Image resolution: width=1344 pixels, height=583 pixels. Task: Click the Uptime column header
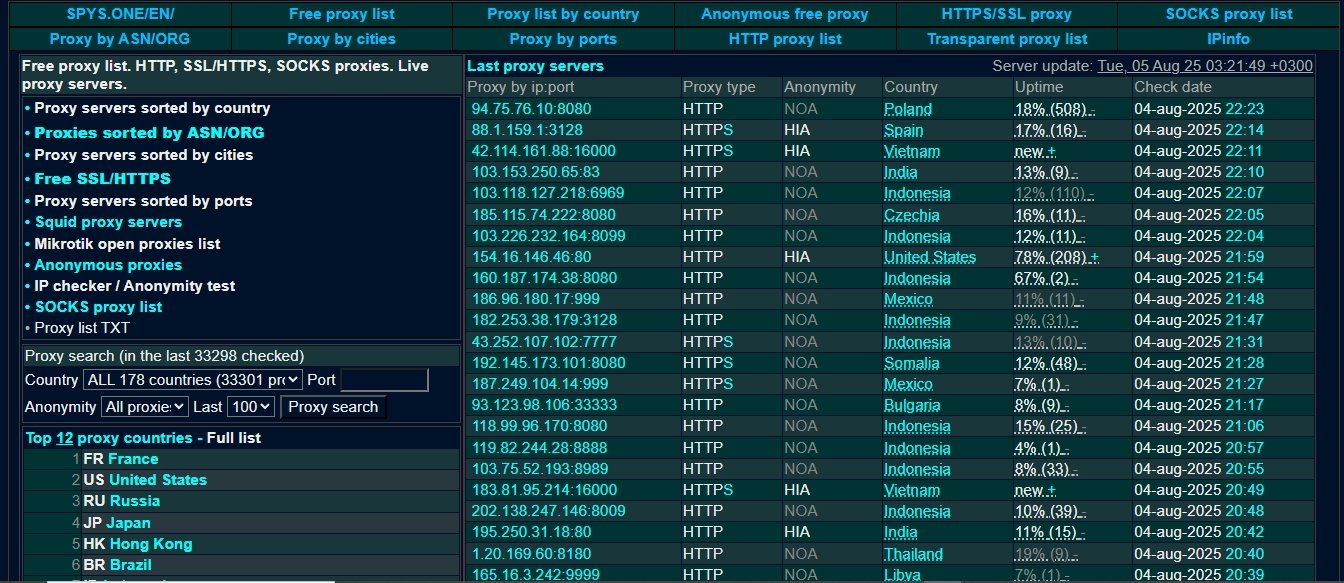(1038, 87)
